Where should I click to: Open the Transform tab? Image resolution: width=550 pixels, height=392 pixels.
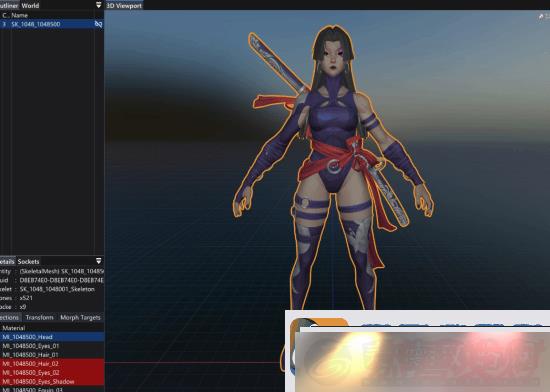pyautogui.click(x=39, y=317)
